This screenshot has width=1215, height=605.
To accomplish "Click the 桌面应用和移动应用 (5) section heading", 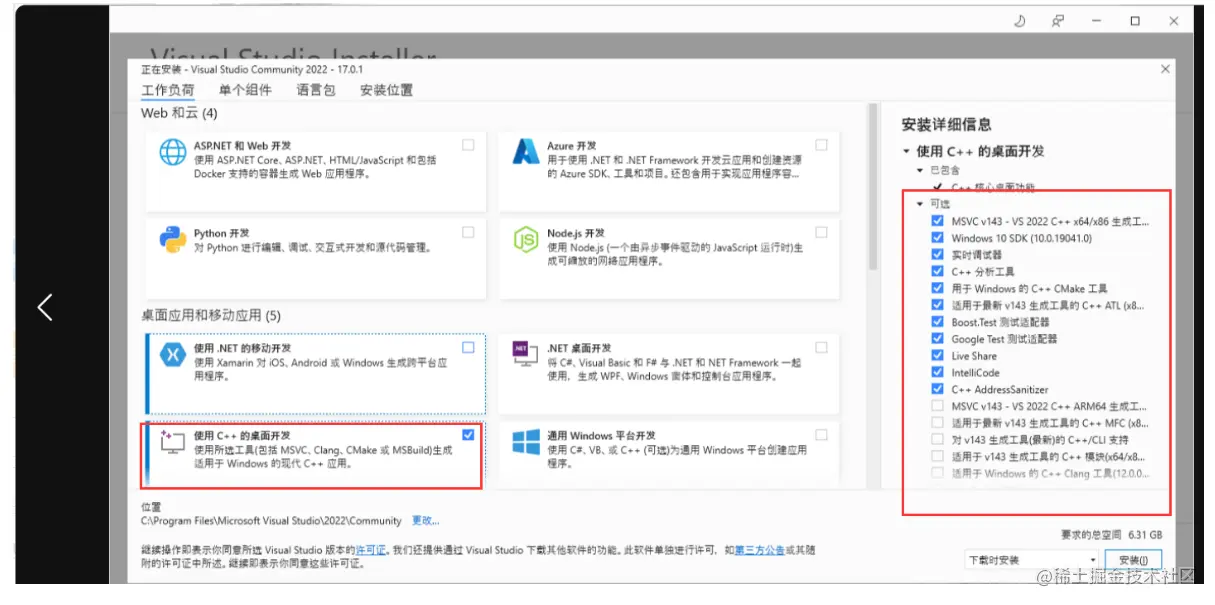I will 211,315.
